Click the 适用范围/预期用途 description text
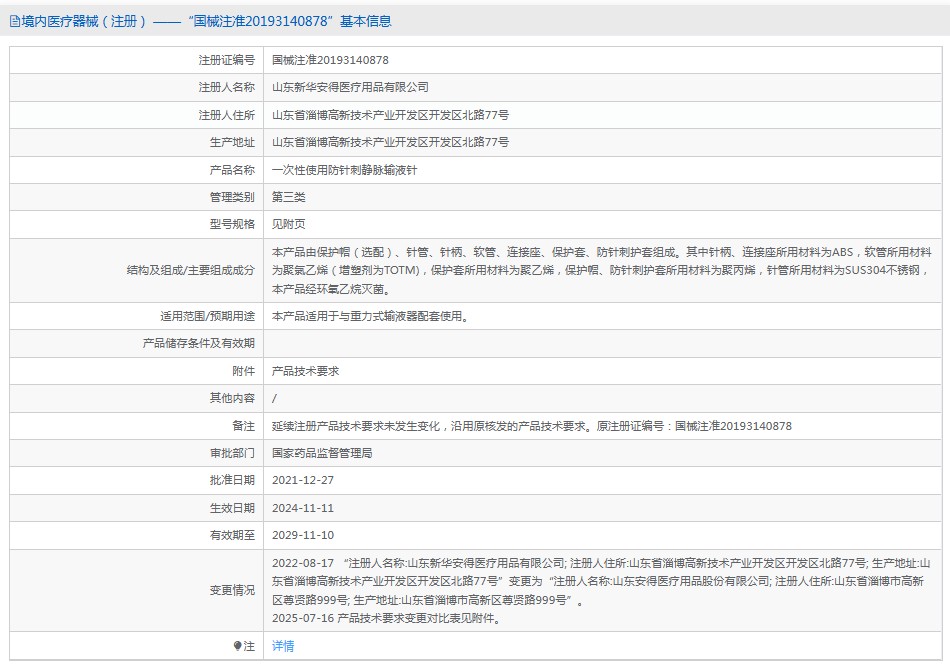This screenshot has height=666, width=950. [x=371, y=316]
